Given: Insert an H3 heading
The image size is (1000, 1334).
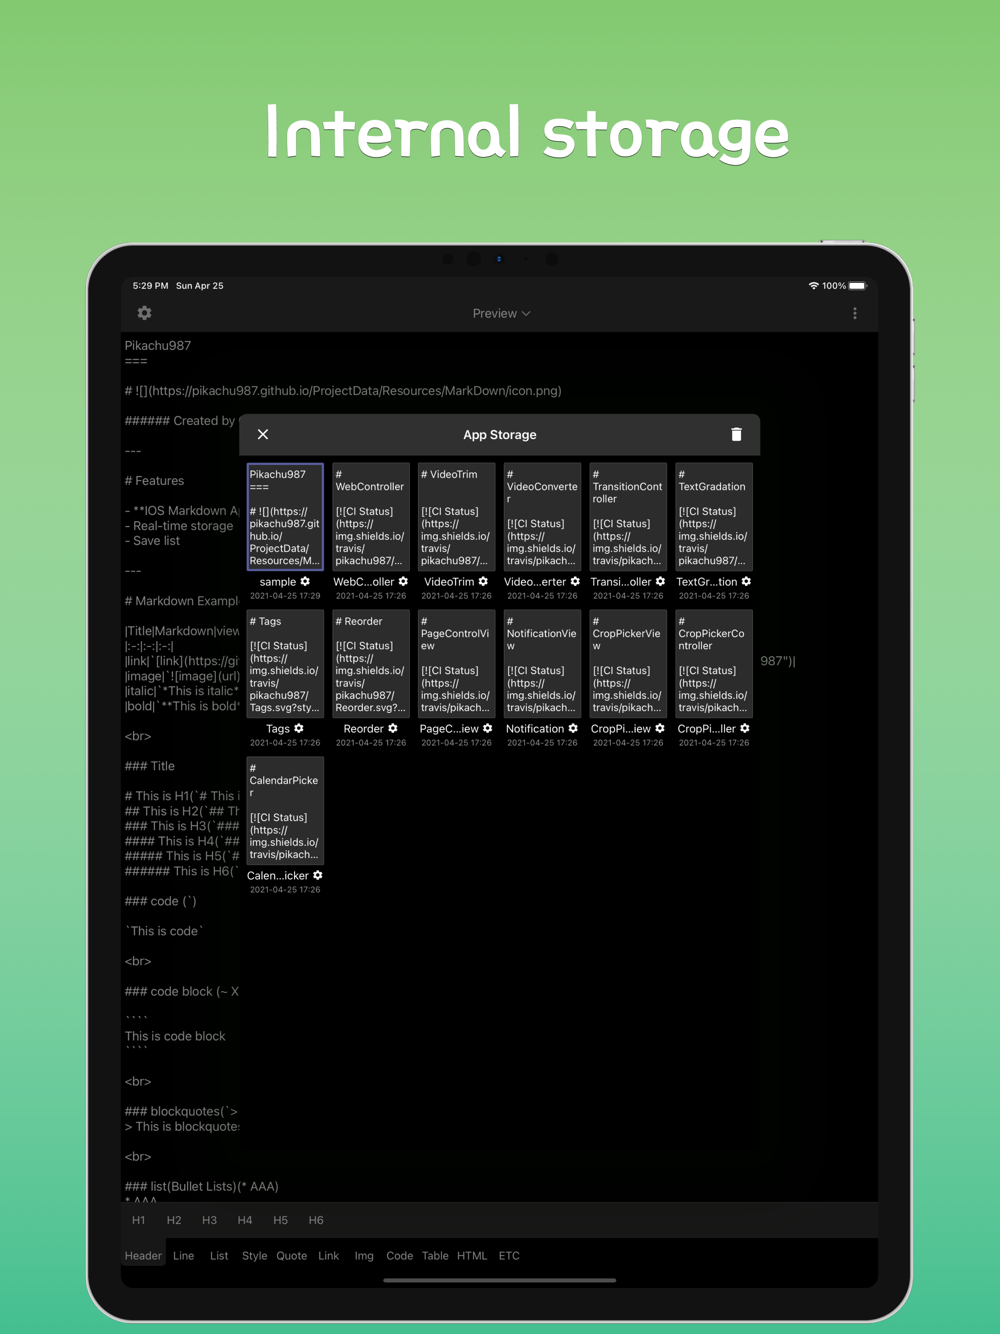Looking at the screenshot, I should (209, 1220).
